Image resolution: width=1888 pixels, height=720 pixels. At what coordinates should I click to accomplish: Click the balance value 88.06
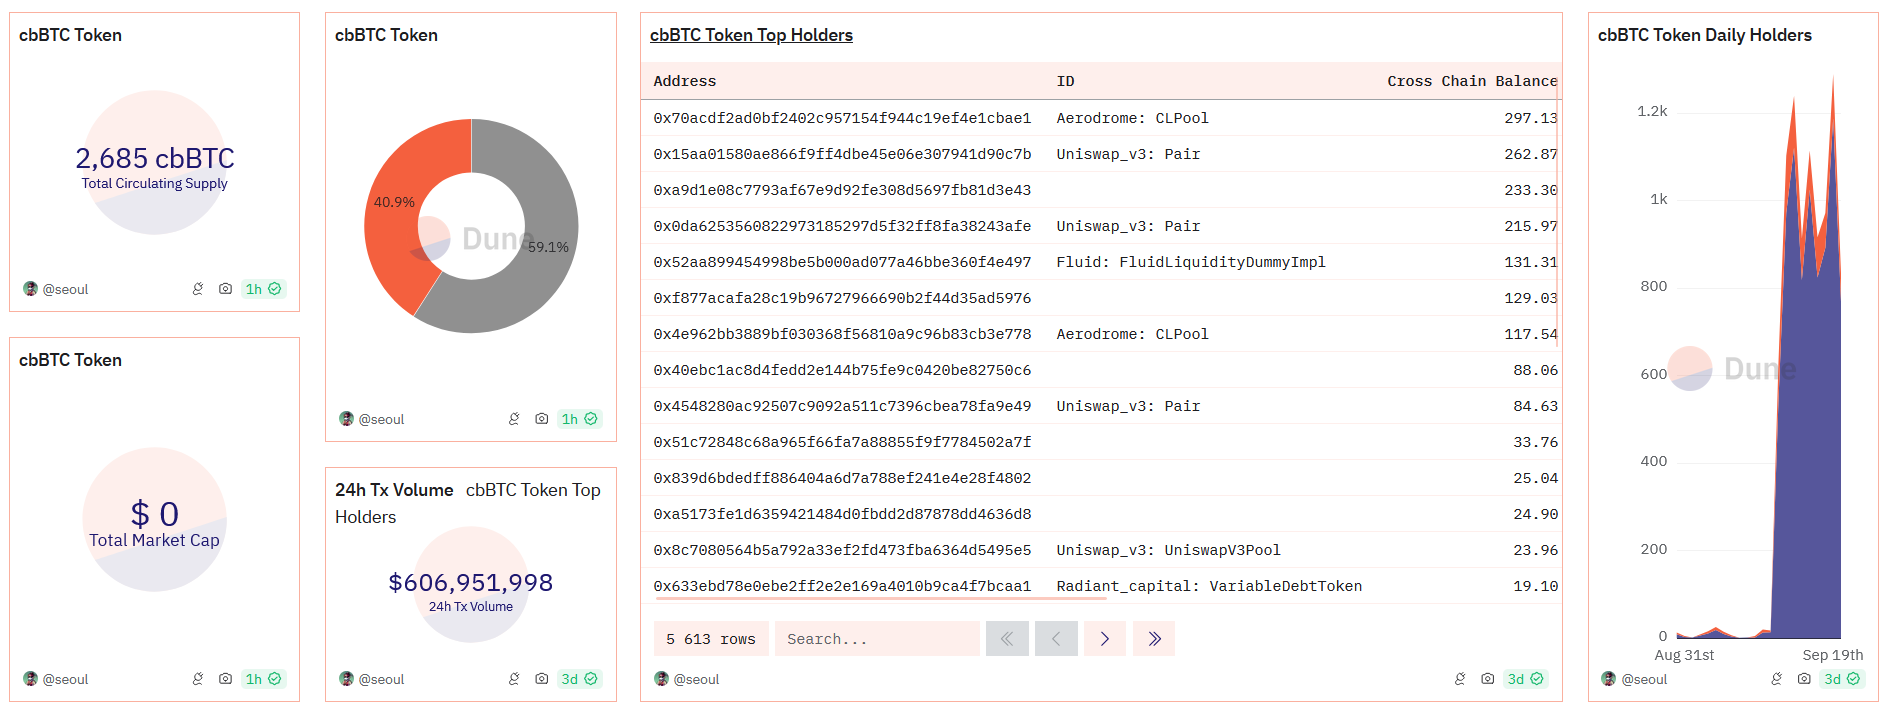[x=1536, y=370]
